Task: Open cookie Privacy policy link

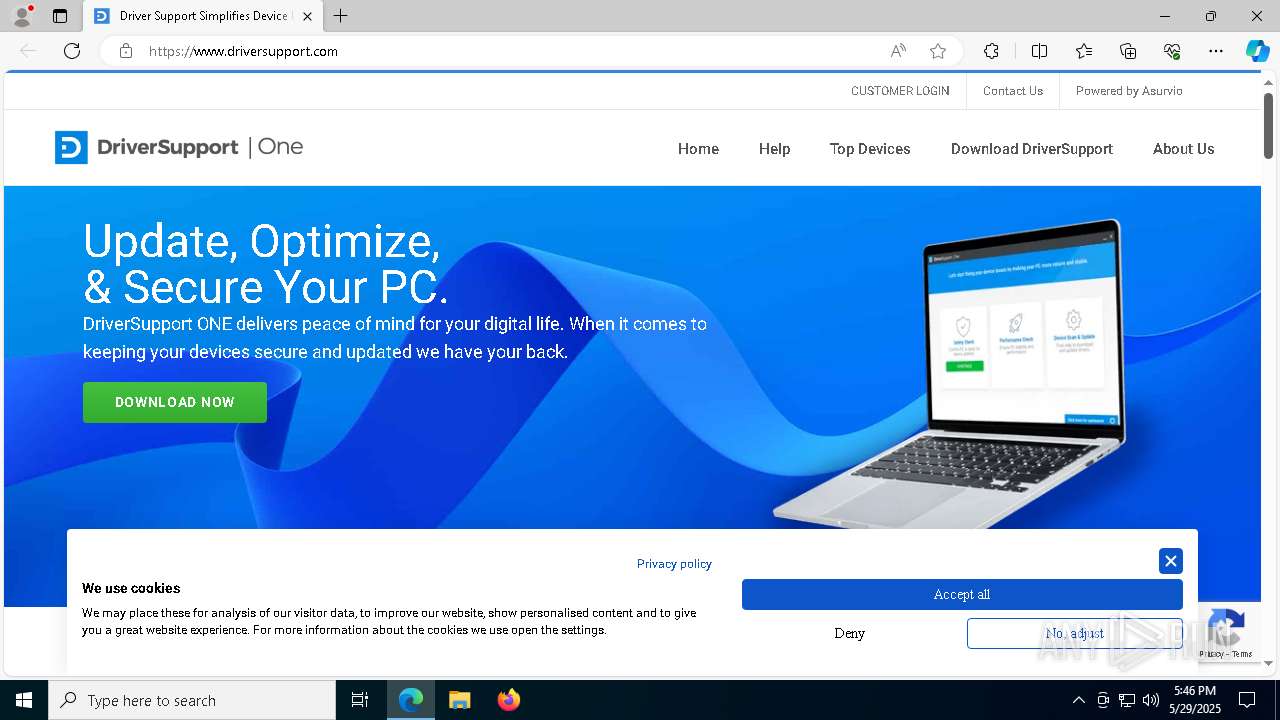Action: pos(674,564)
